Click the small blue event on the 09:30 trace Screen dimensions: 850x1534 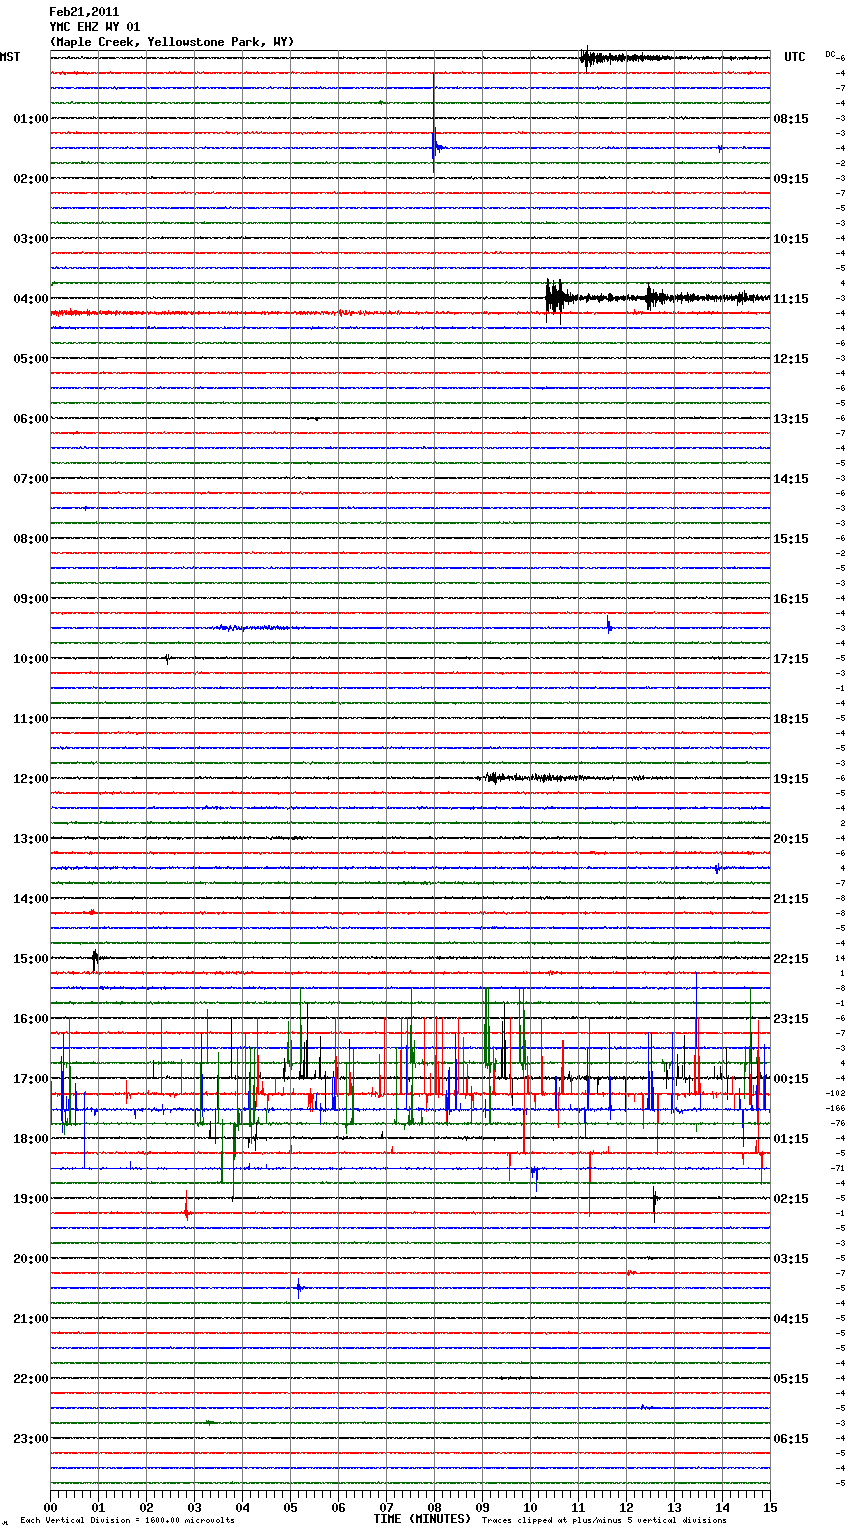click(609, 626)
